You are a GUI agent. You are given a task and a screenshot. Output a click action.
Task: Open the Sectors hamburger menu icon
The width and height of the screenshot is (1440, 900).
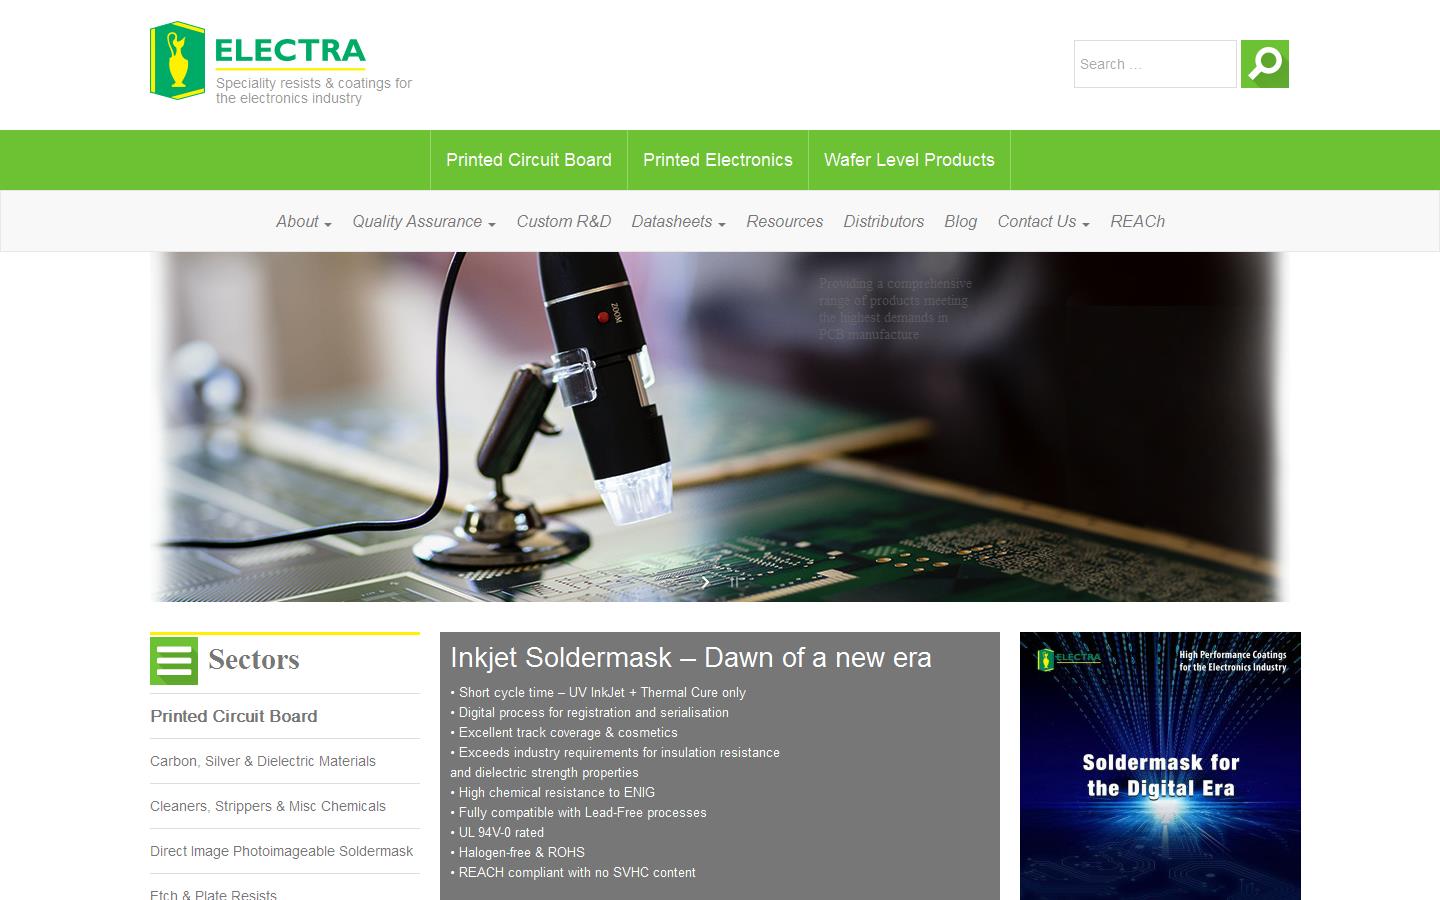click(174, 660)
